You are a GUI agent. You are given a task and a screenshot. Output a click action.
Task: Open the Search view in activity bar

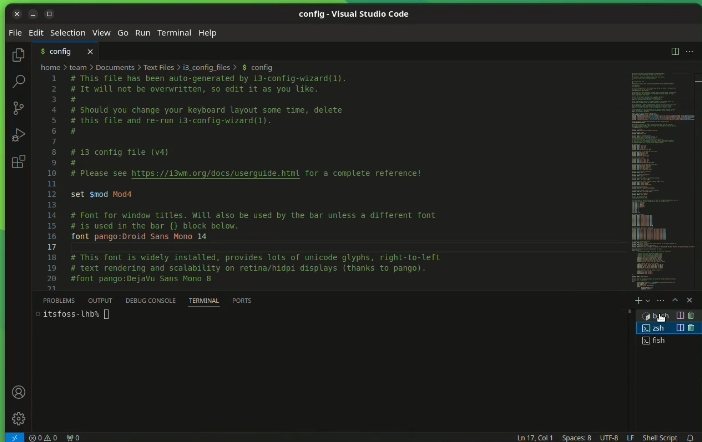[x=18, y=82]
